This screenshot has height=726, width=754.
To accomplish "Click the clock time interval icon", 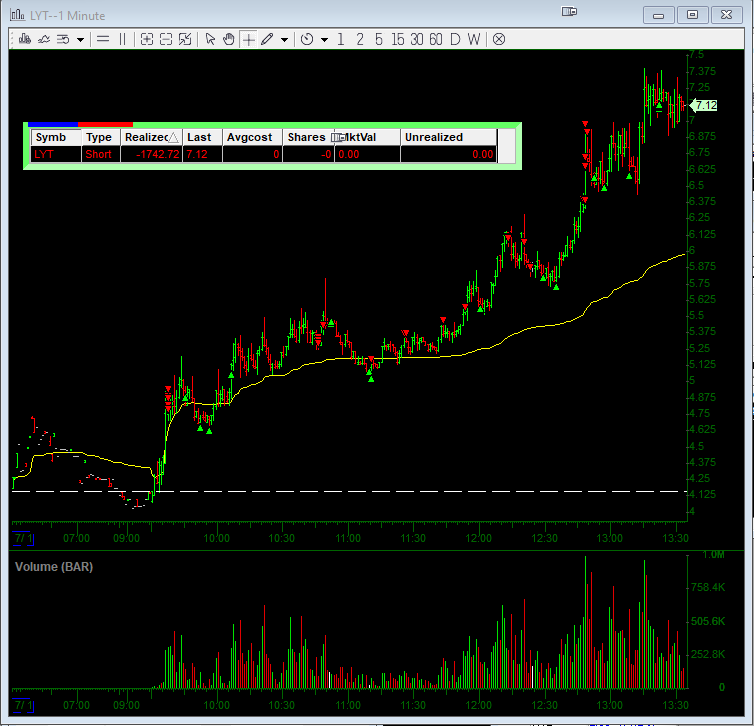I will click(x=307, y=39).
